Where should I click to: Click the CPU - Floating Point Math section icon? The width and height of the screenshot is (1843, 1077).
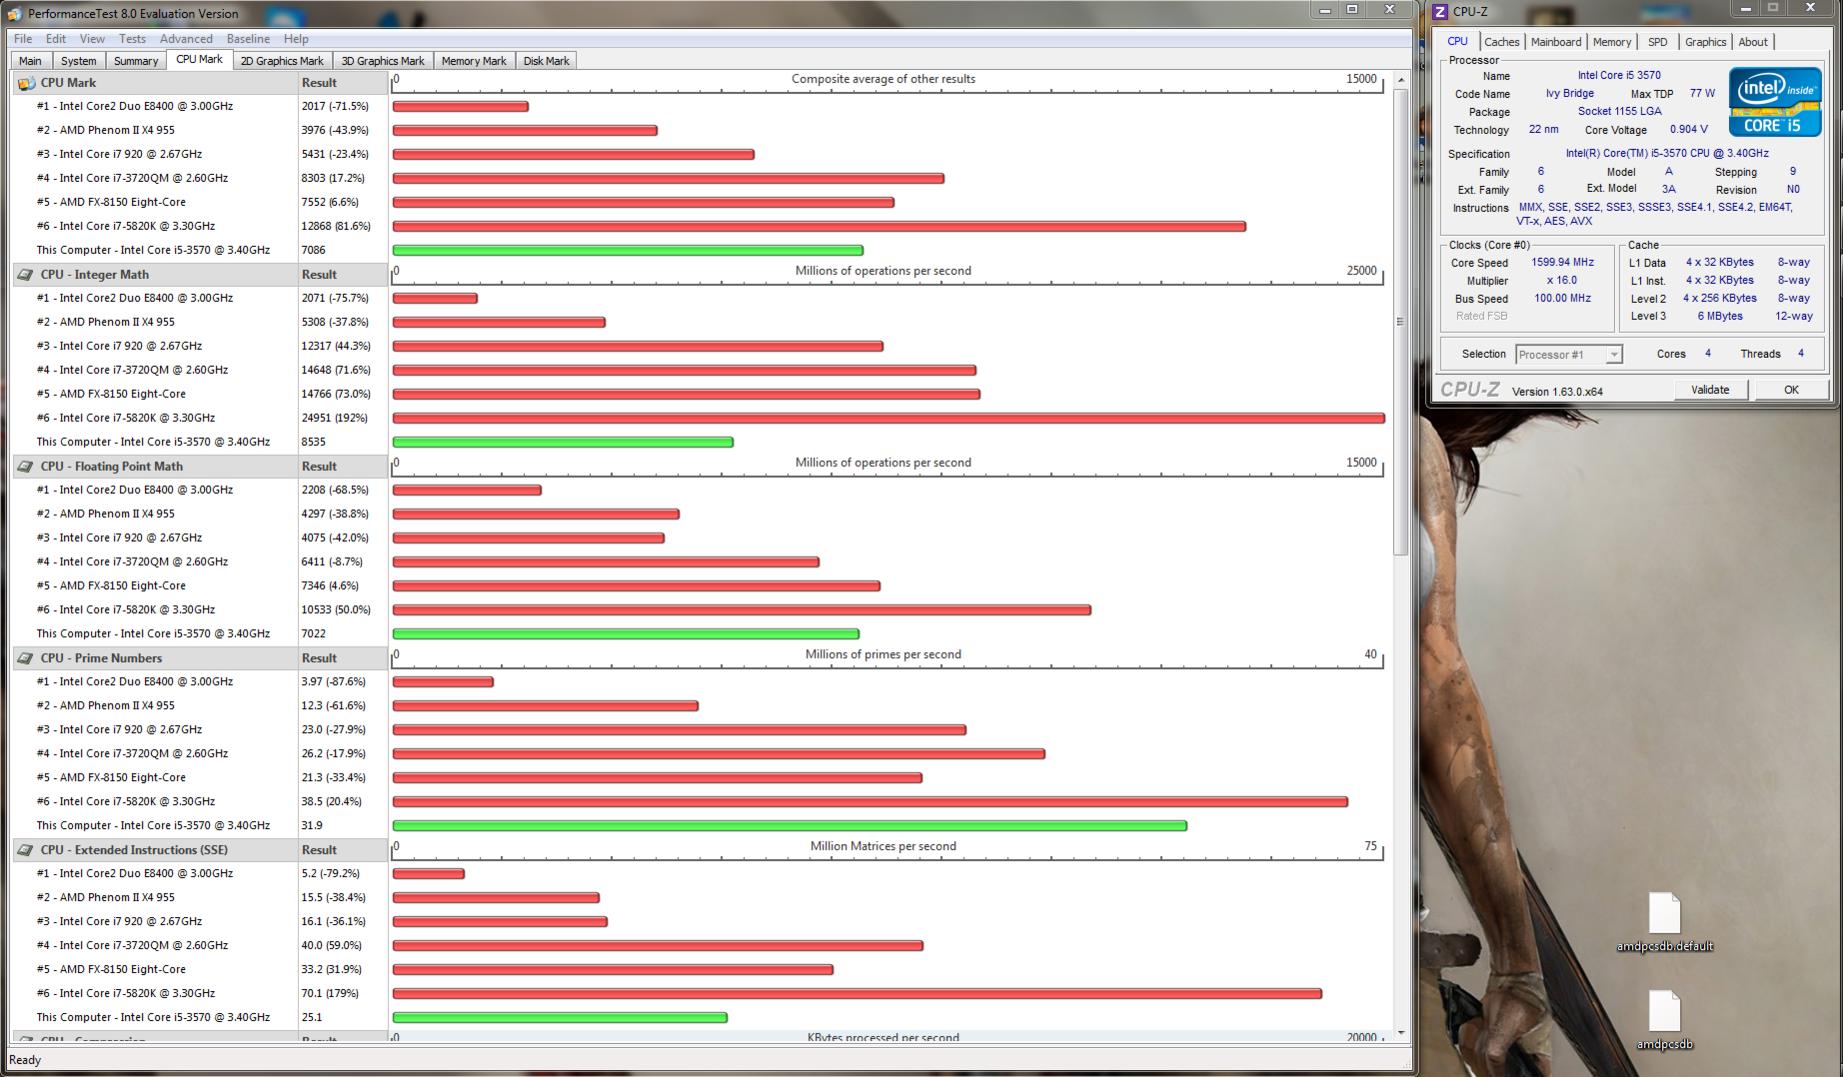pyautogui.click(x=26, y=467)
